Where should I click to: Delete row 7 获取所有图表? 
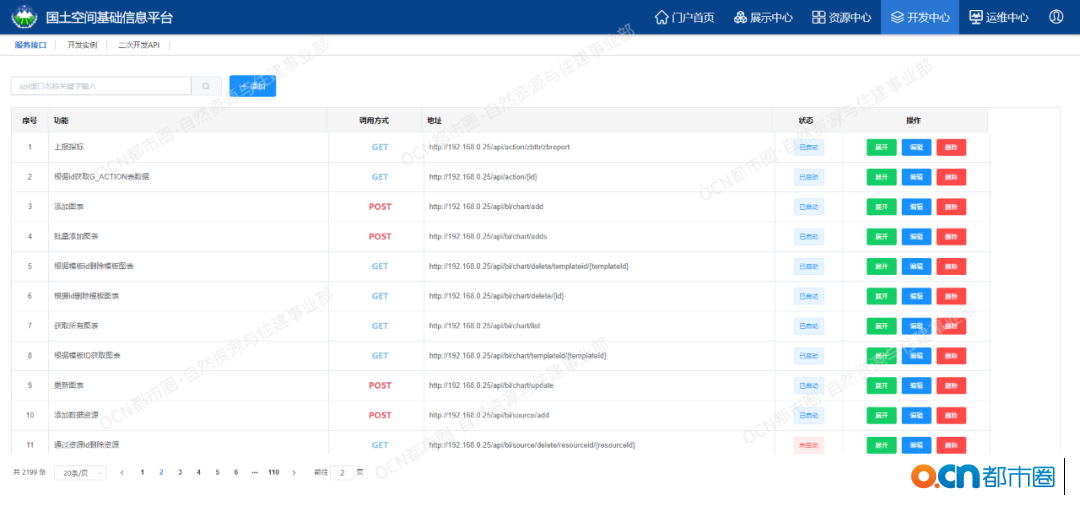point(951,326)
